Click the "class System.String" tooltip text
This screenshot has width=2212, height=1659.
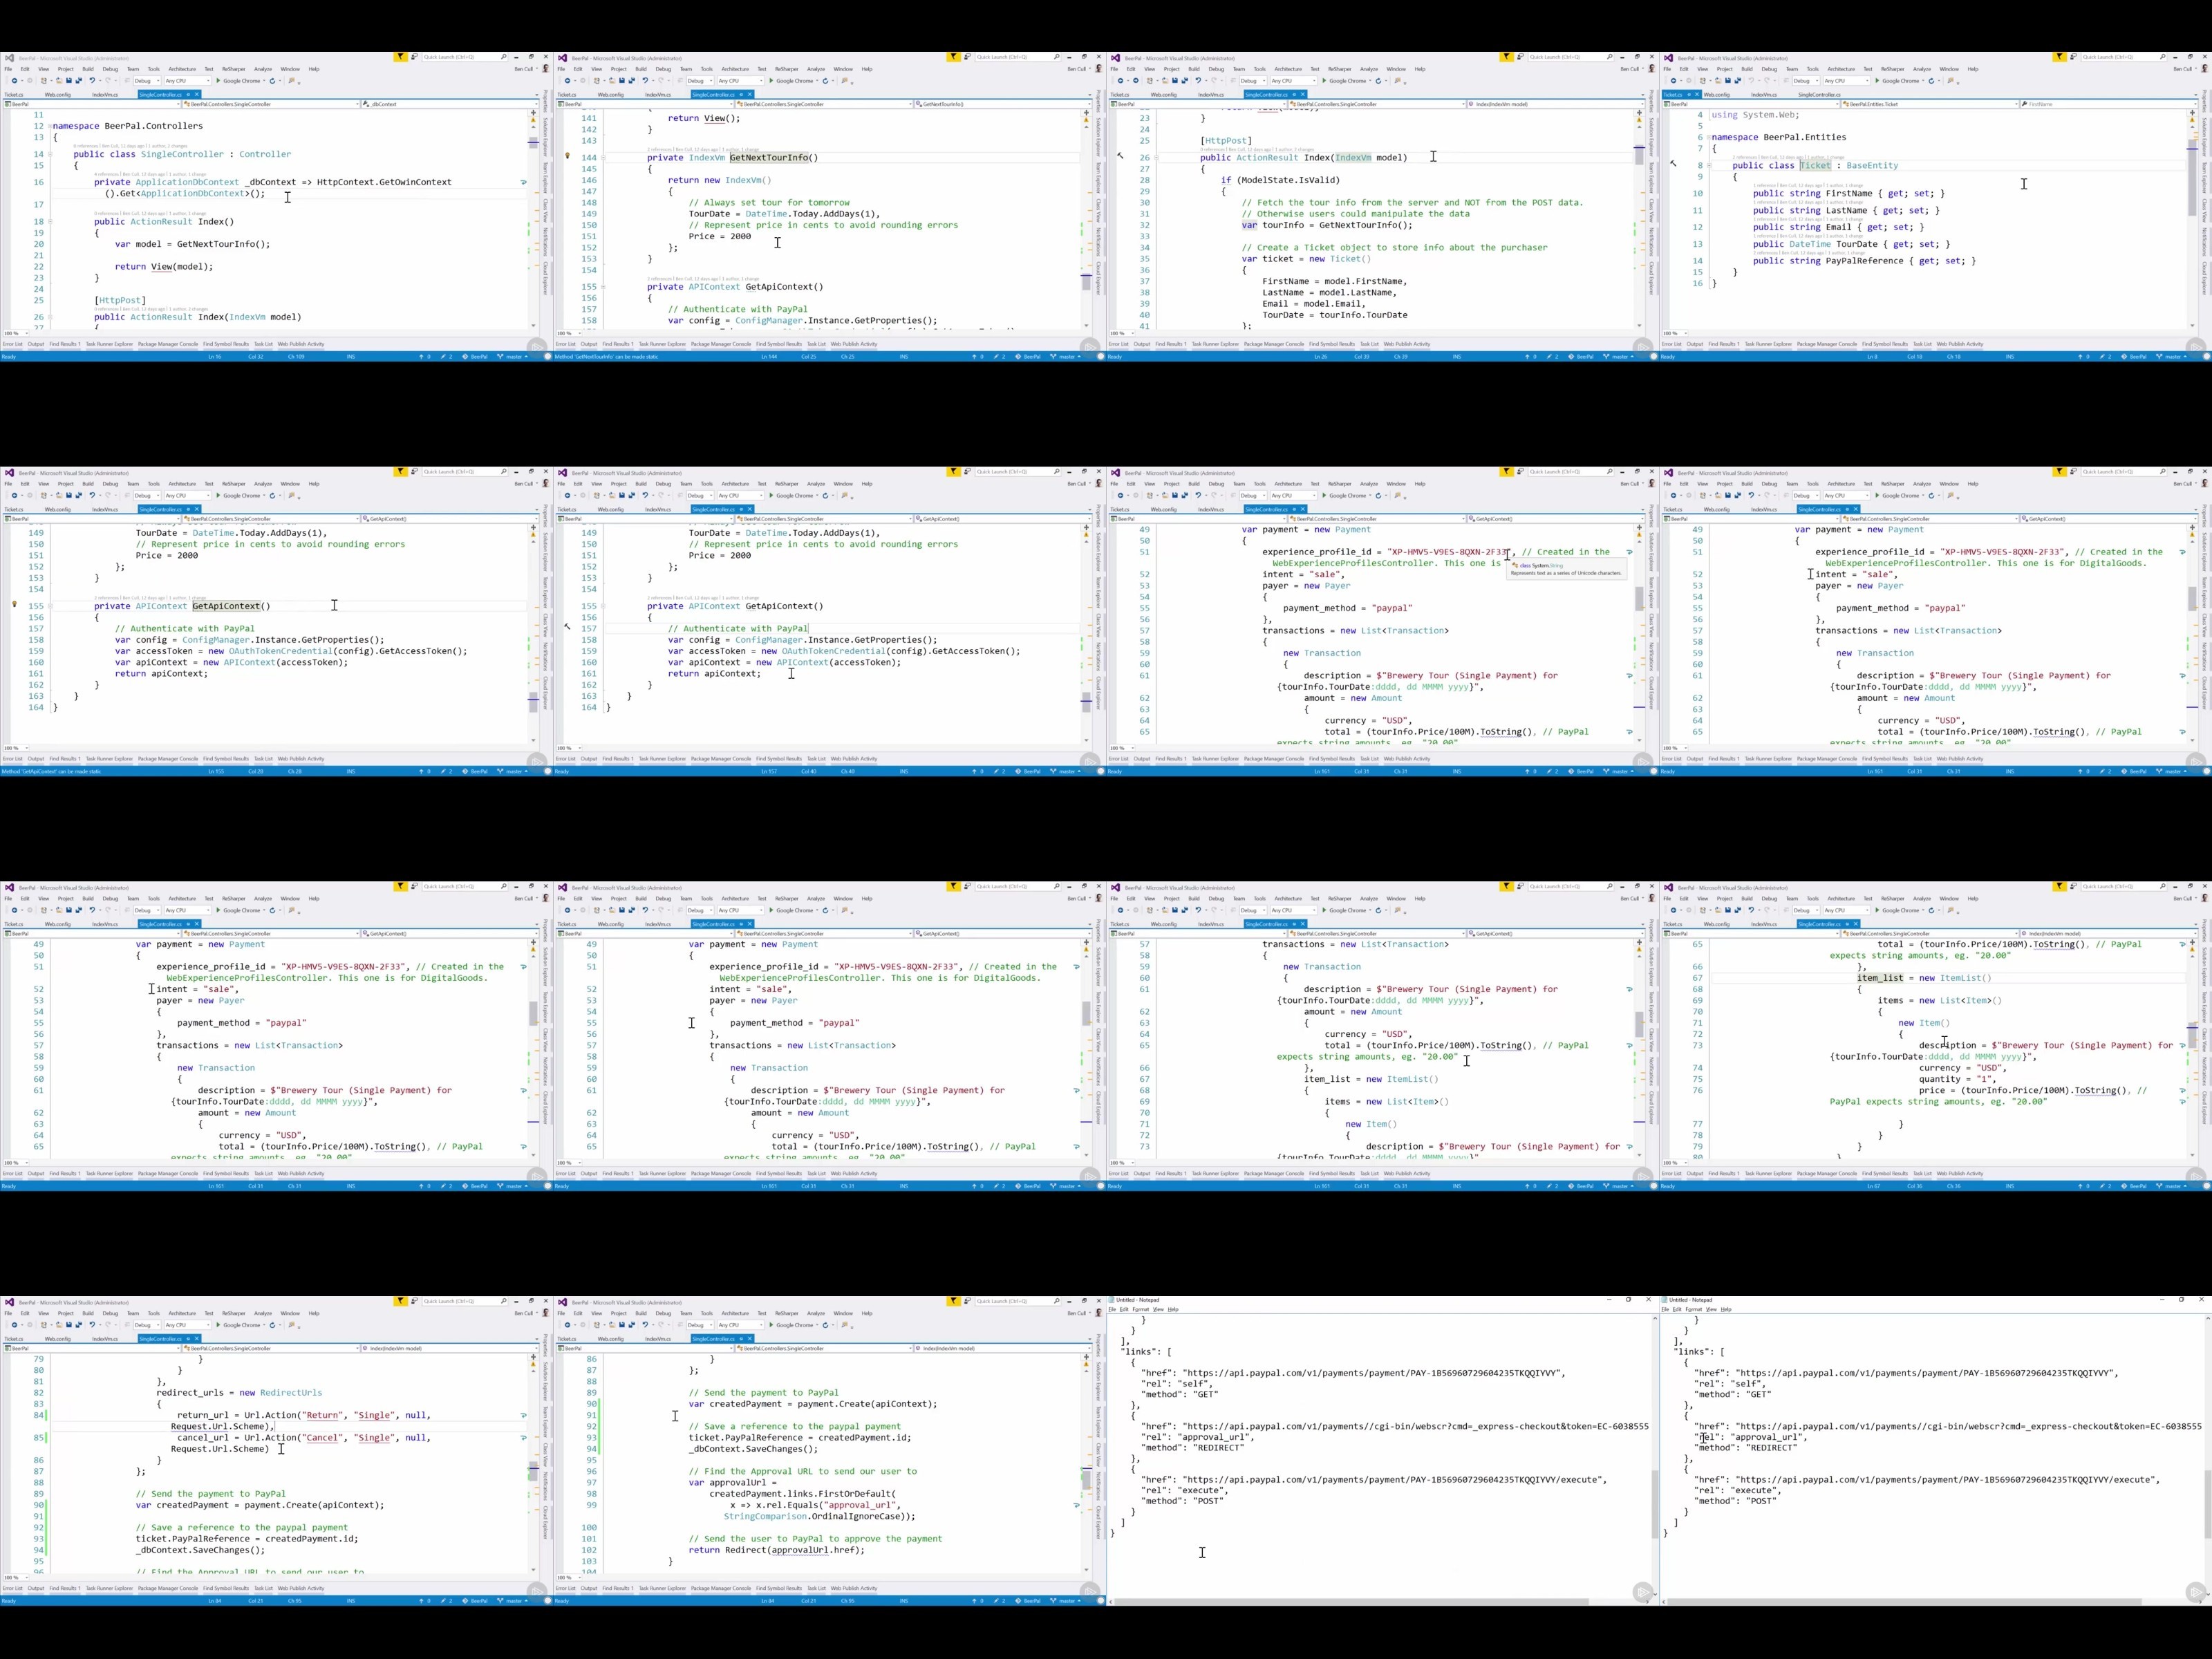click(x=1541, y=565)
